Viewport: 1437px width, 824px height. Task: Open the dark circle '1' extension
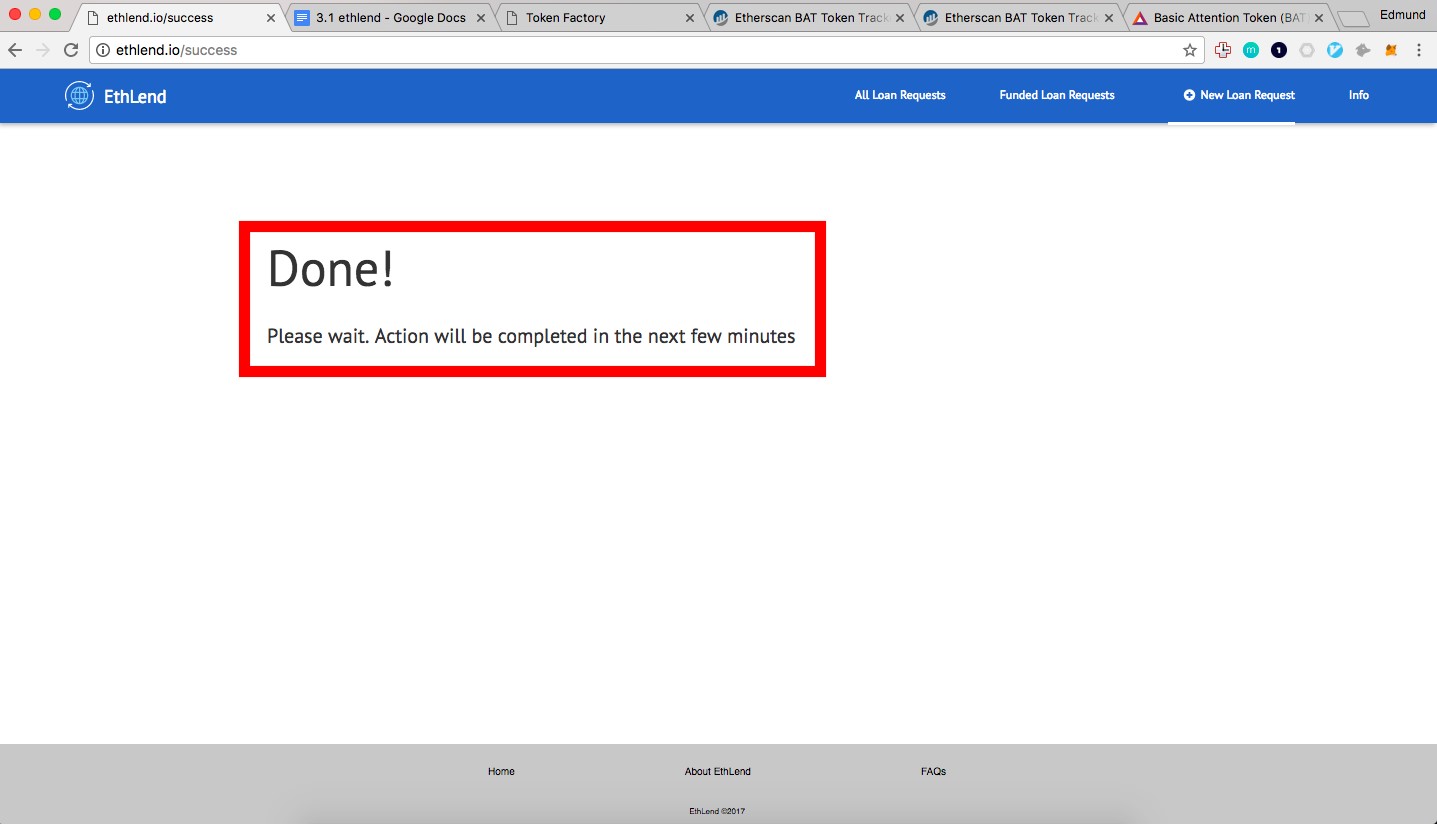coord(1279,50)
